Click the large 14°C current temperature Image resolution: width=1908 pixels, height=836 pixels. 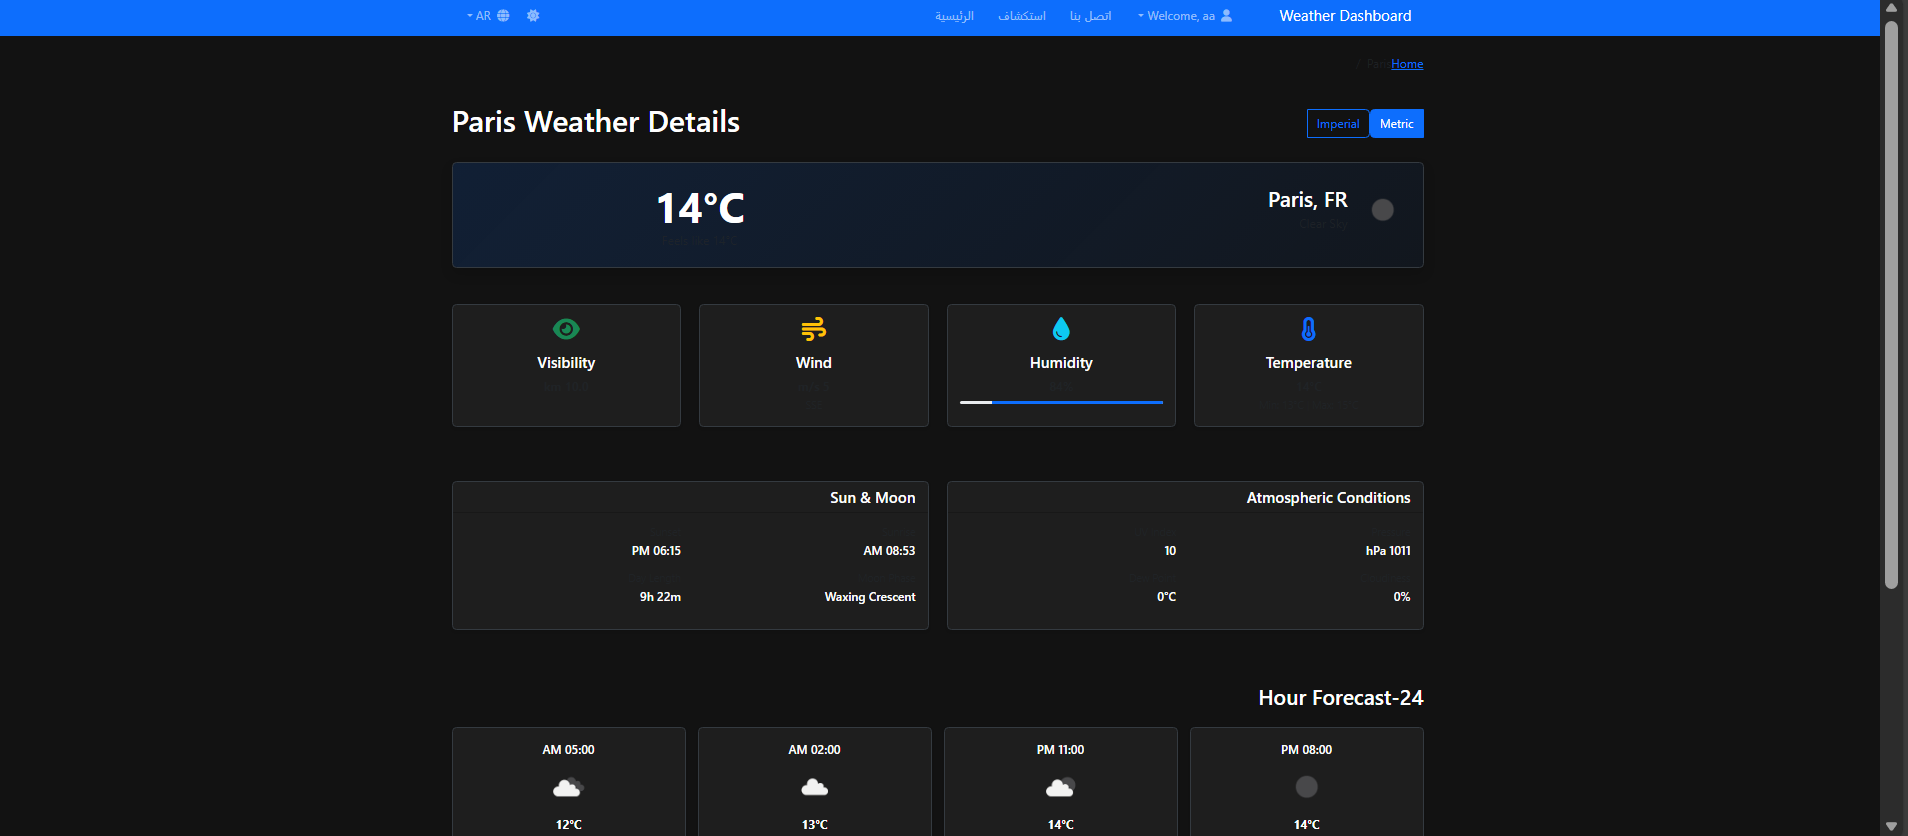click(701, 209)
